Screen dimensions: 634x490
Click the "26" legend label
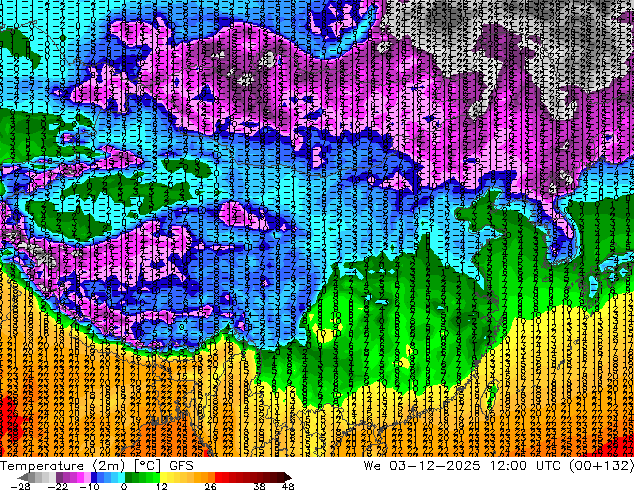click(x=210, y=486)
